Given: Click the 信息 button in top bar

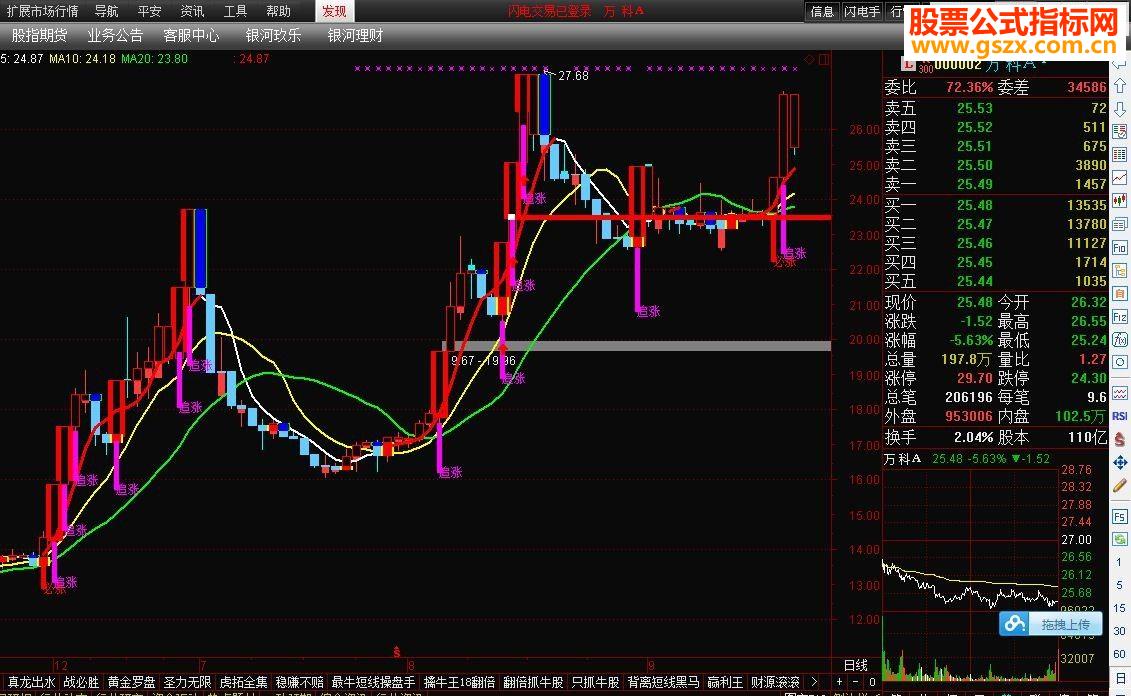Looking at the screenshot, I should pos(822,11).
